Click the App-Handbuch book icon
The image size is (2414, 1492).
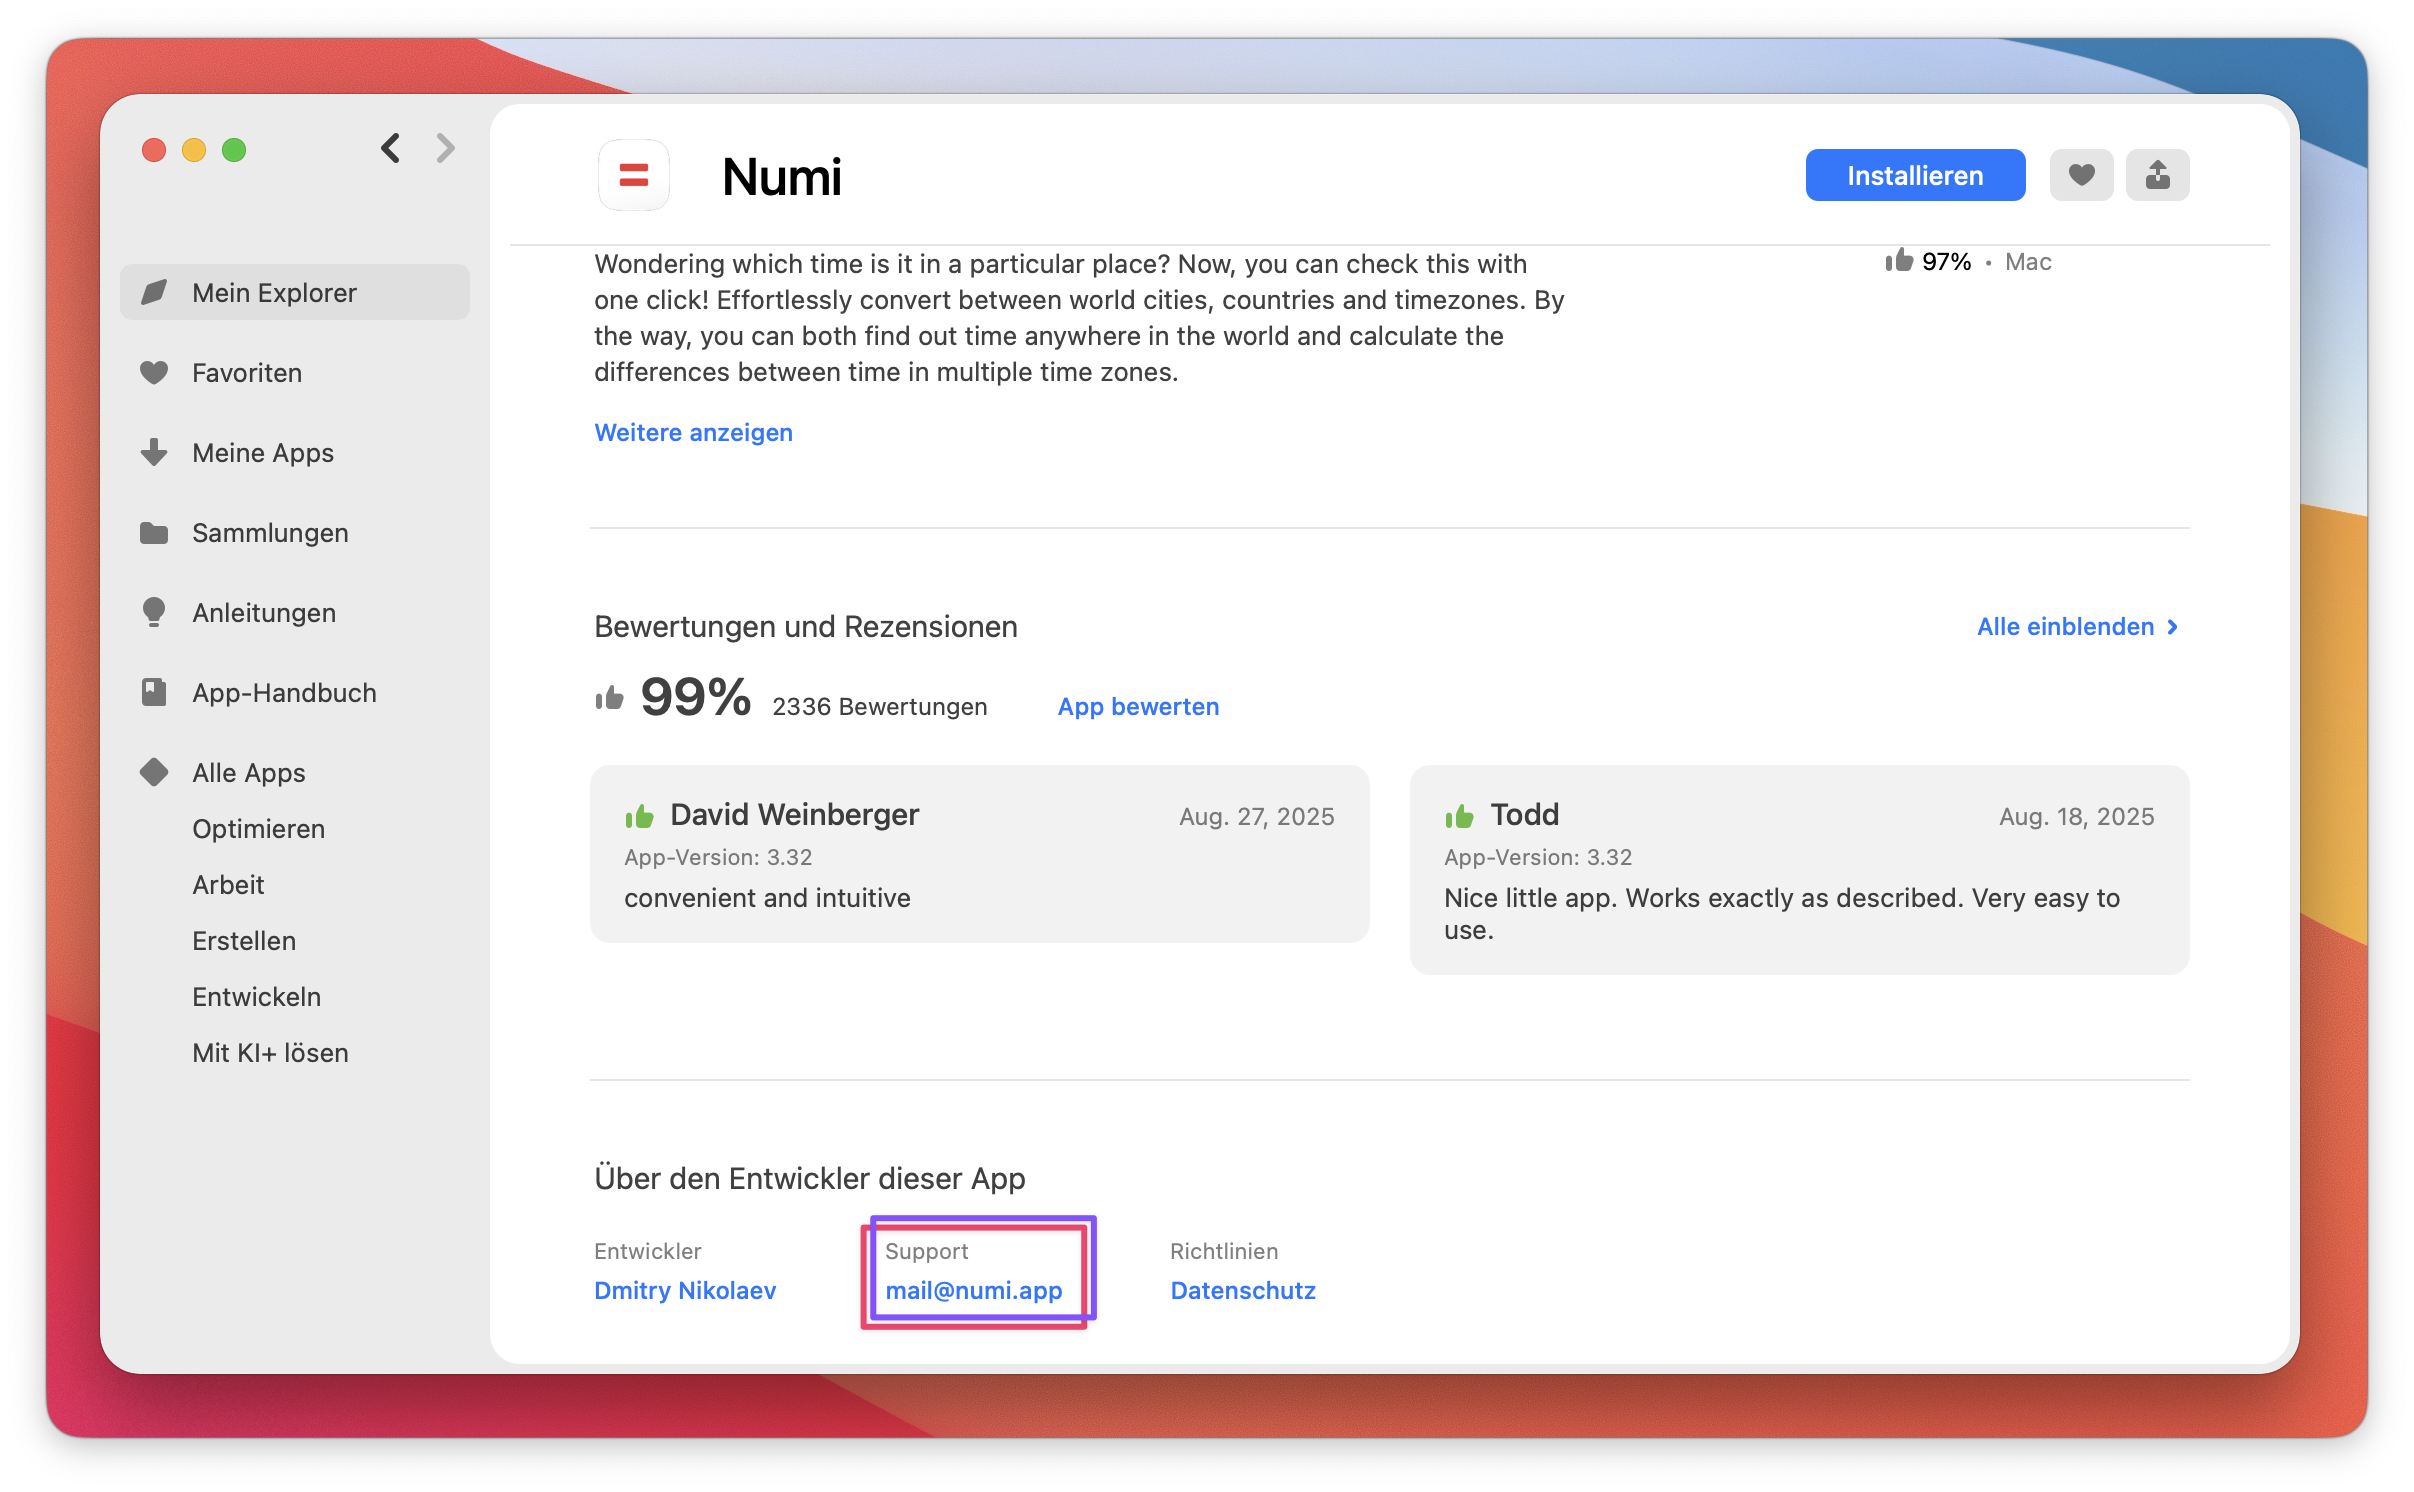[x=154, y=692]
